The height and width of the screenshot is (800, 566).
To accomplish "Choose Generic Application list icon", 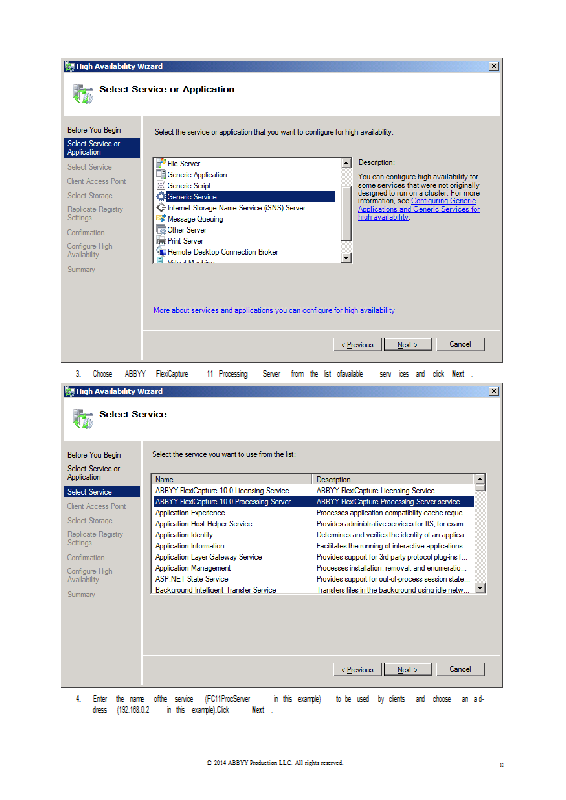I will (x=161, y=174).
